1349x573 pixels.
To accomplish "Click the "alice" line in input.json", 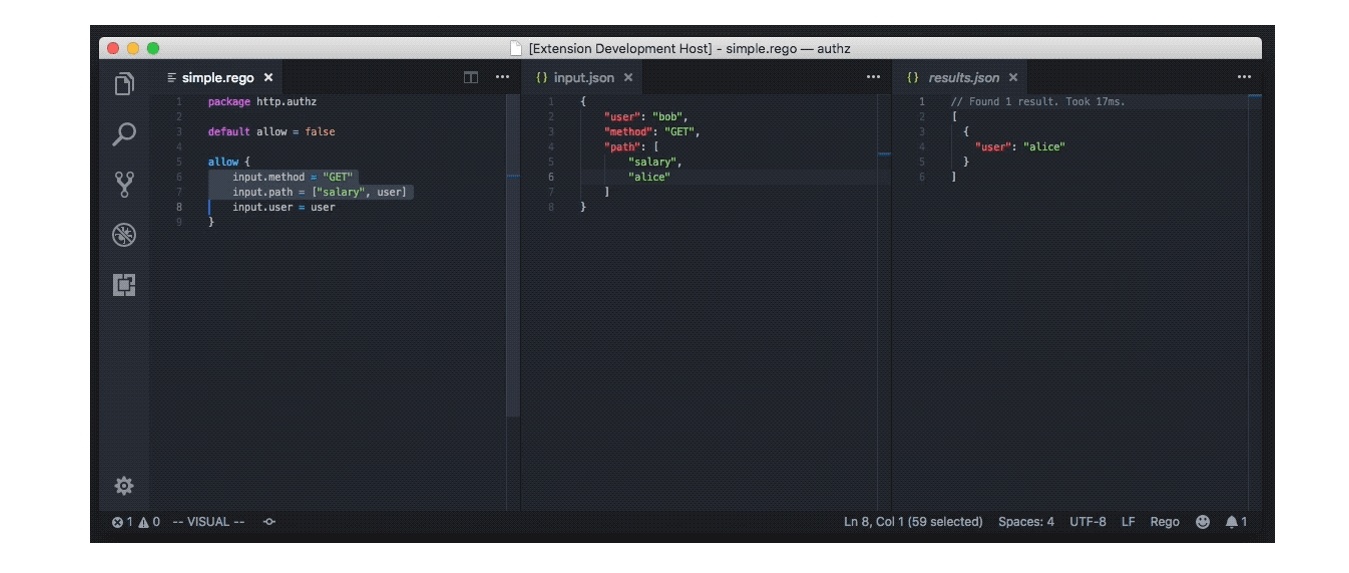I will (649, 177).
